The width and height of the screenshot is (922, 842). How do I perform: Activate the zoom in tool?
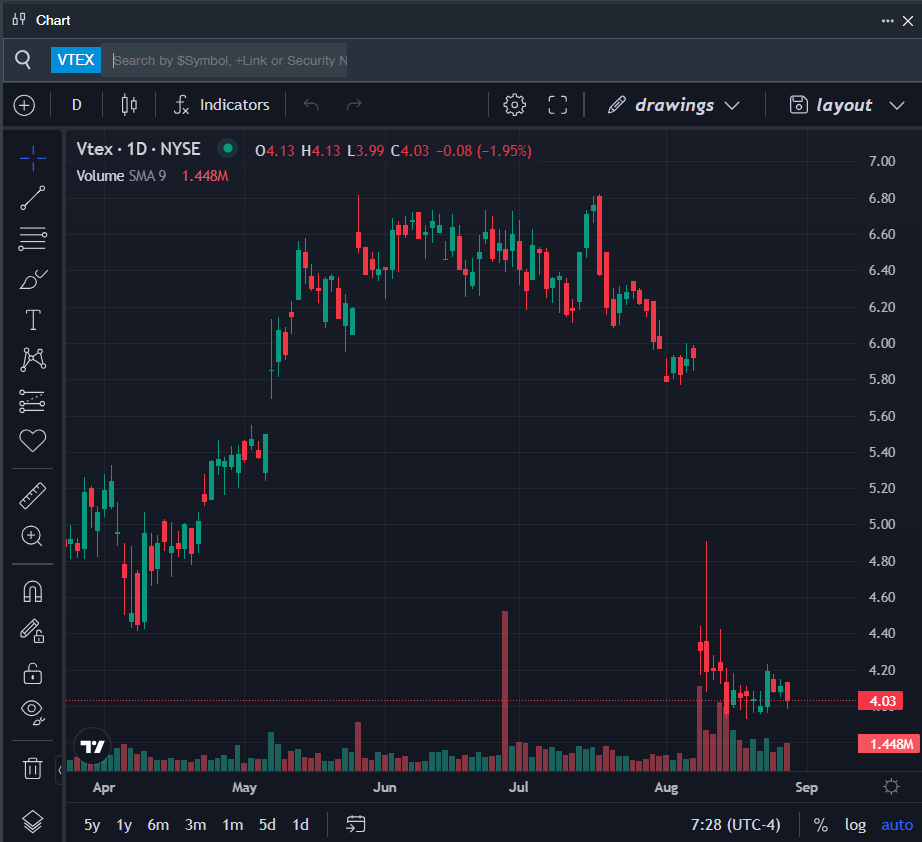[x=32, y=536]
